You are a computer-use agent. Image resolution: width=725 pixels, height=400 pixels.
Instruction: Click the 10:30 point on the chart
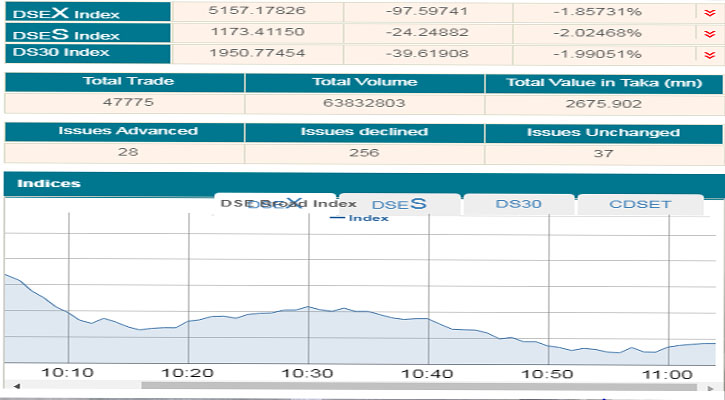coord(309,307)
